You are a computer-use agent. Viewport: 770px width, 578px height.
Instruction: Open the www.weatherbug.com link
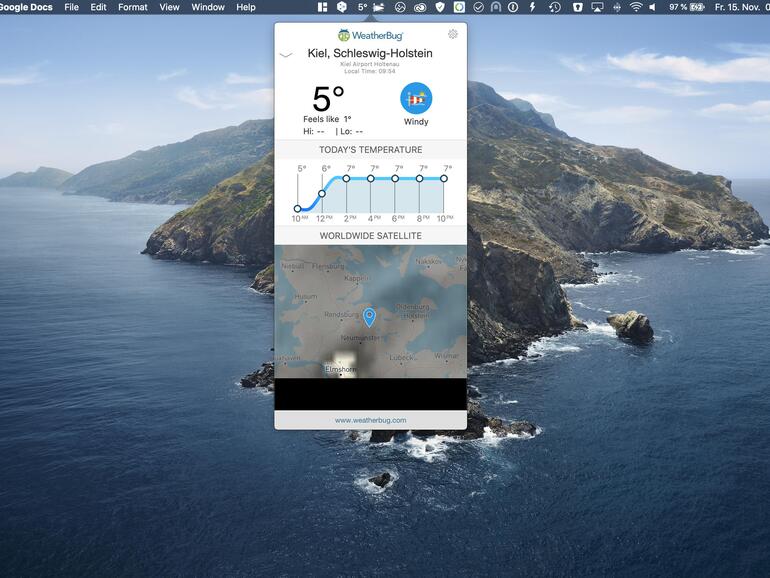(x=370, y=420)
